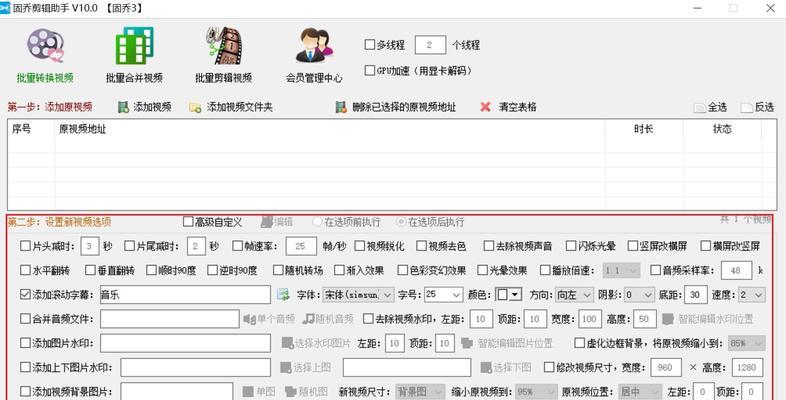This screenshot has height=400, width=786.
Task: Select 在选项前执行 radio button
Action: (317, 222)
